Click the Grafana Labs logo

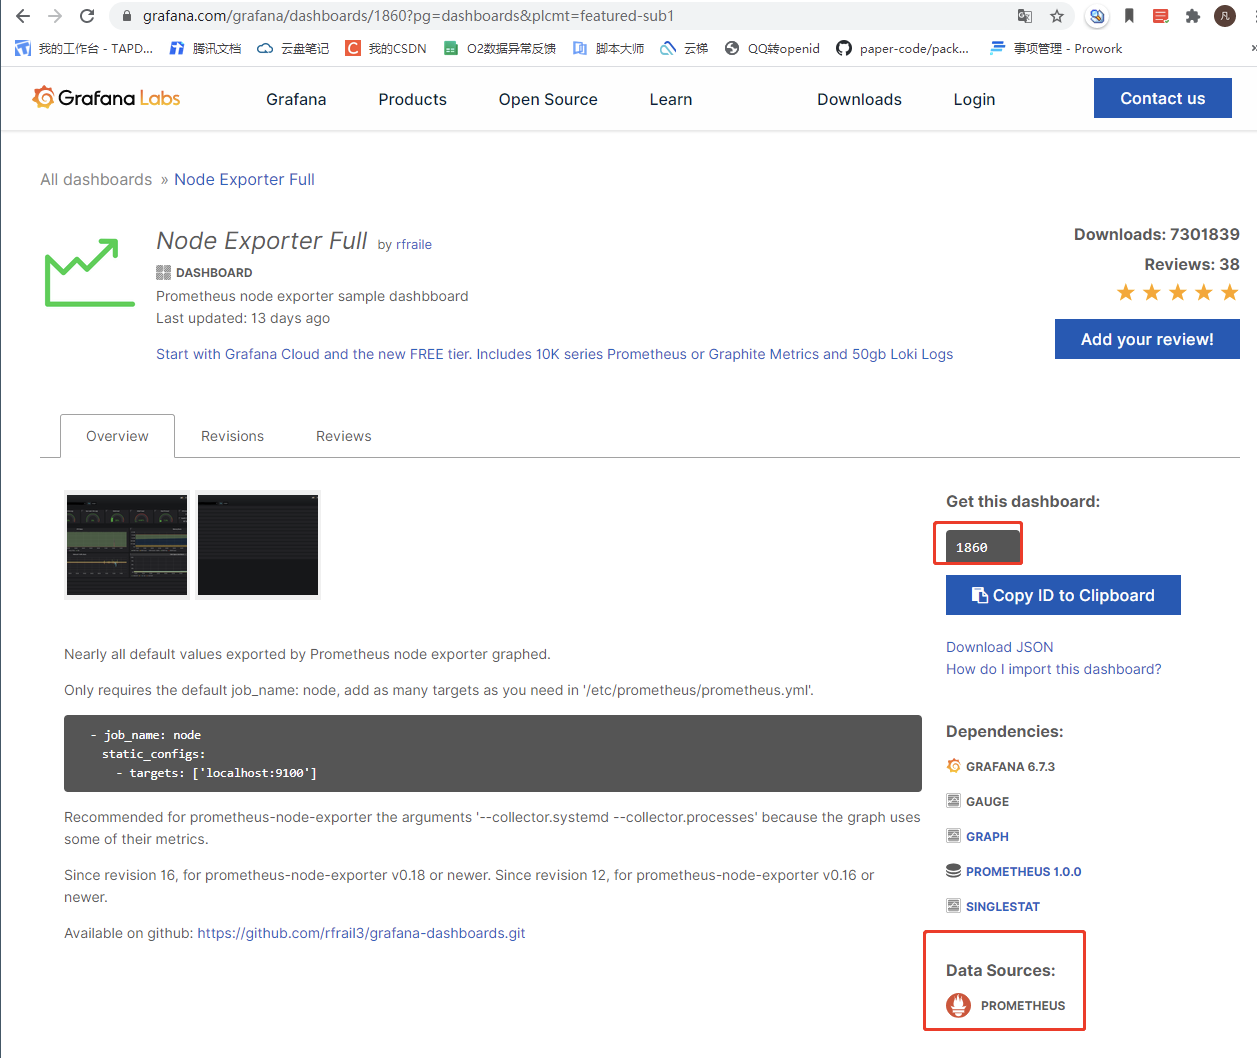tap(106, 97)
